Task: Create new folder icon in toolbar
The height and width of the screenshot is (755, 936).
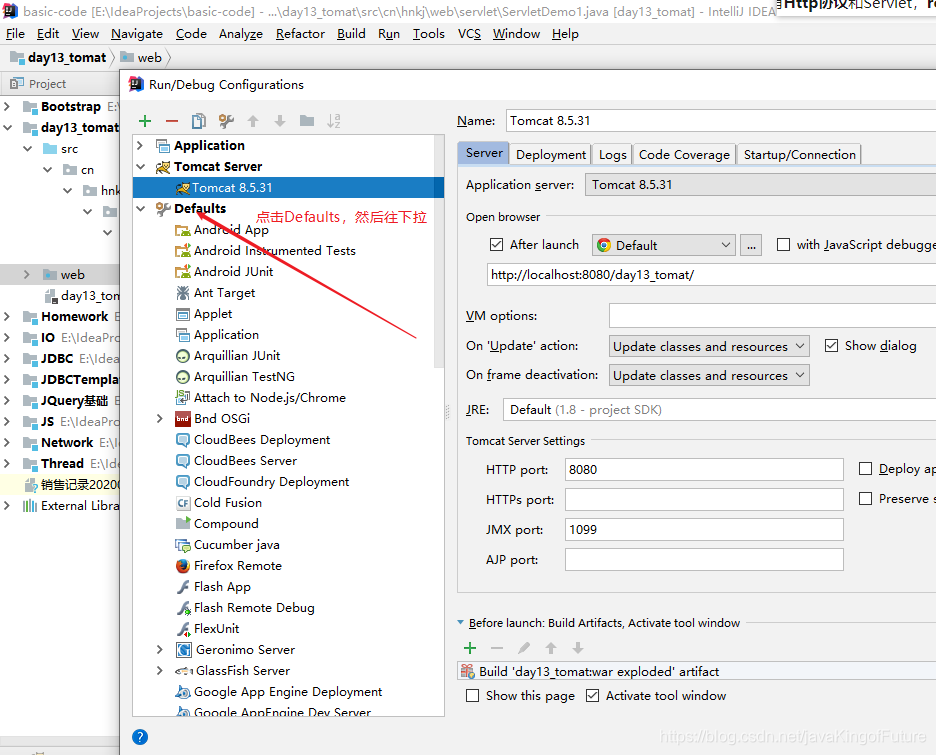Action: click(x=307, y=121)
